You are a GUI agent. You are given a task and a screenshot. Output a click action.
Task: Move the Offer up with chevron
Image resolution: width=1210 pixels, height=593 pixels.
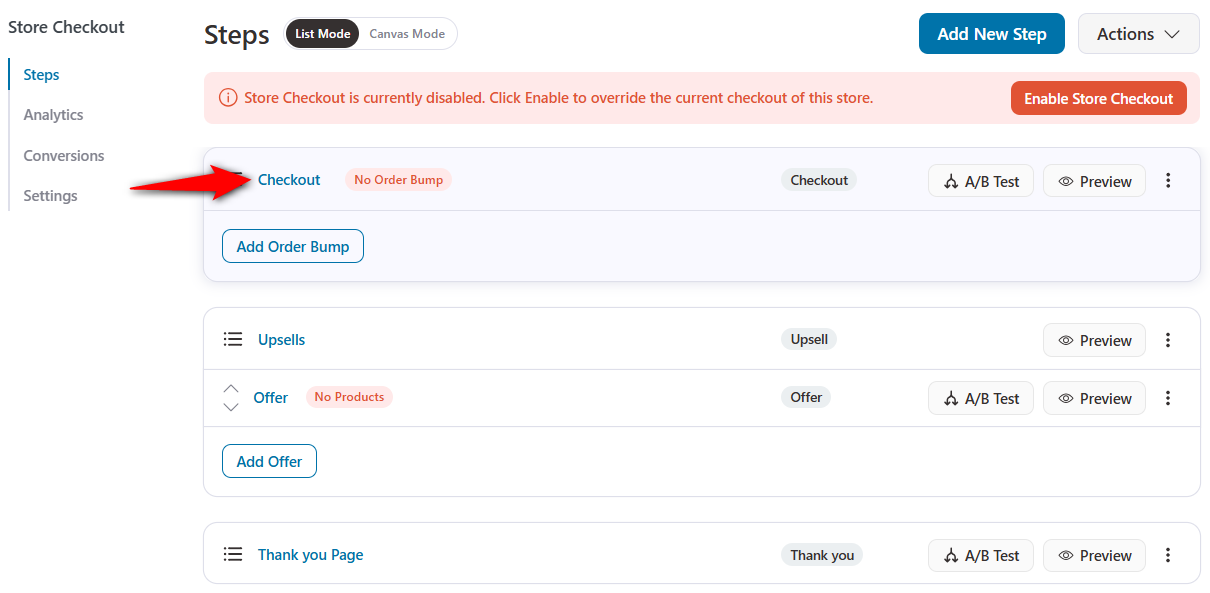231,389
